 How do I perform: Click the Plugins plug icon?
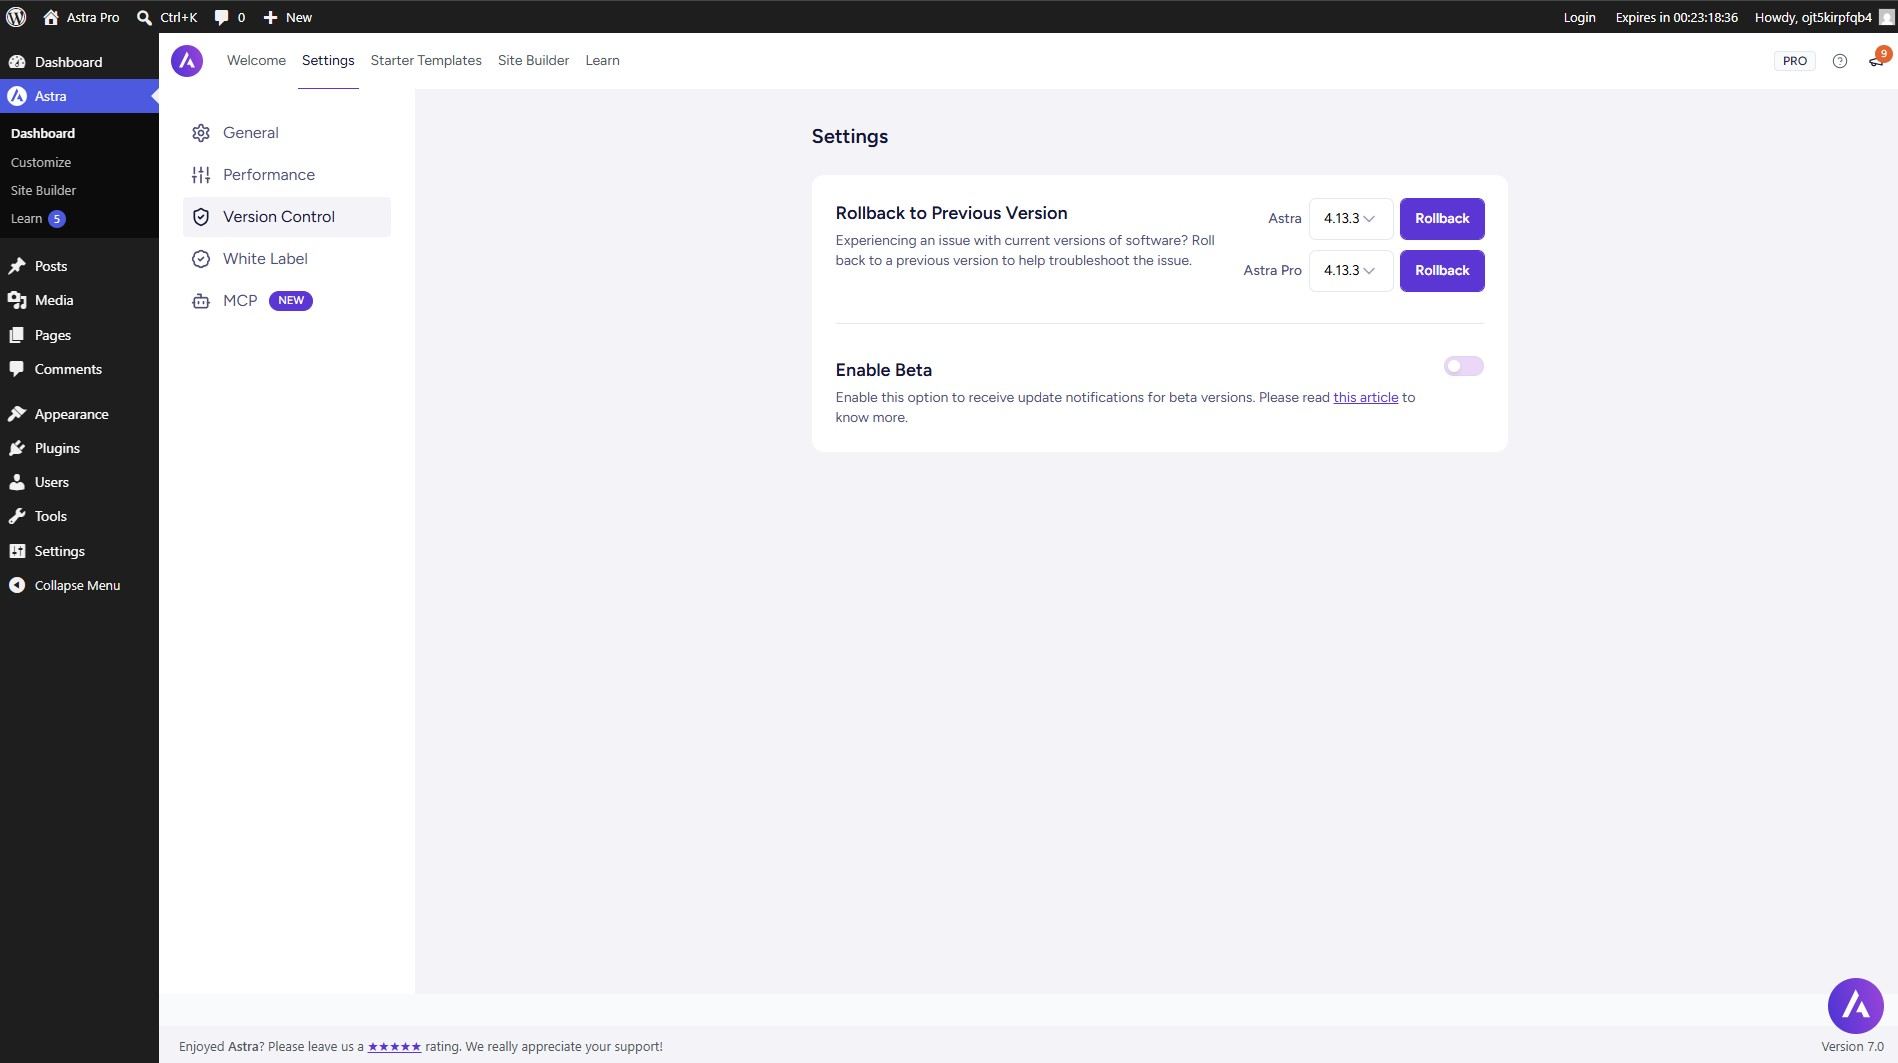(17, 448)
